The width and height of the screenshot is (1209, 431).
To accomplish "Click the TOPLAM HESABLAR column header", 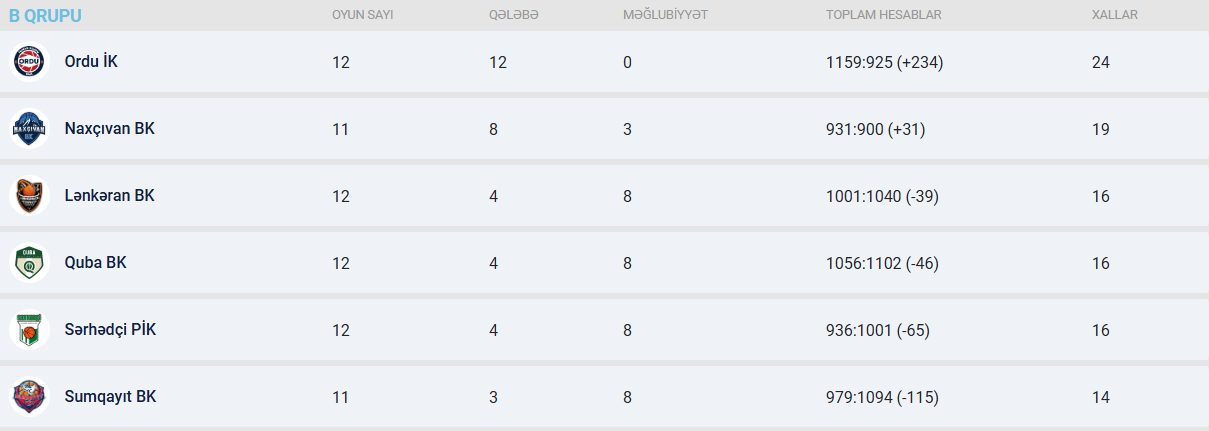I will (x=883, y=15).
